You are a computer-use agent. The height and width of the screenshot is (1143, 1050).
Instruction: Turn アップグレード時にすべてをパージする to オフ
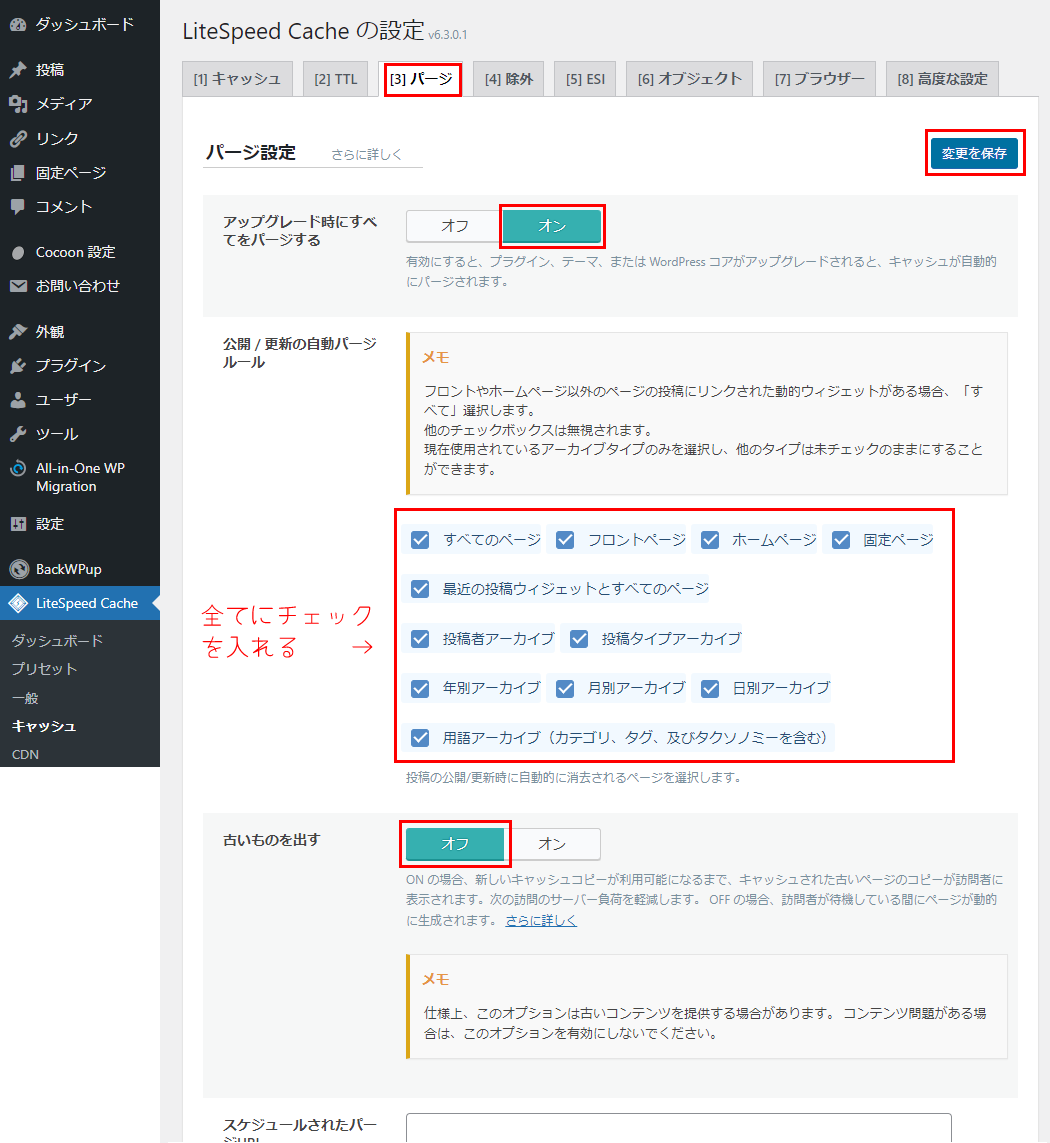tap(454, 226)
